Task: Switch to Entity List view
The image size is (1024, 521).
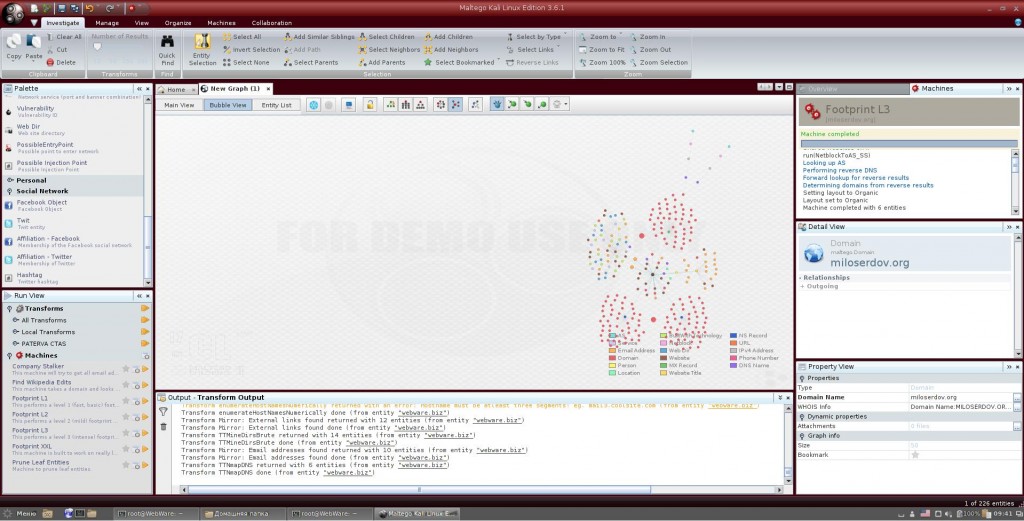Action: (x=276, y=105)
